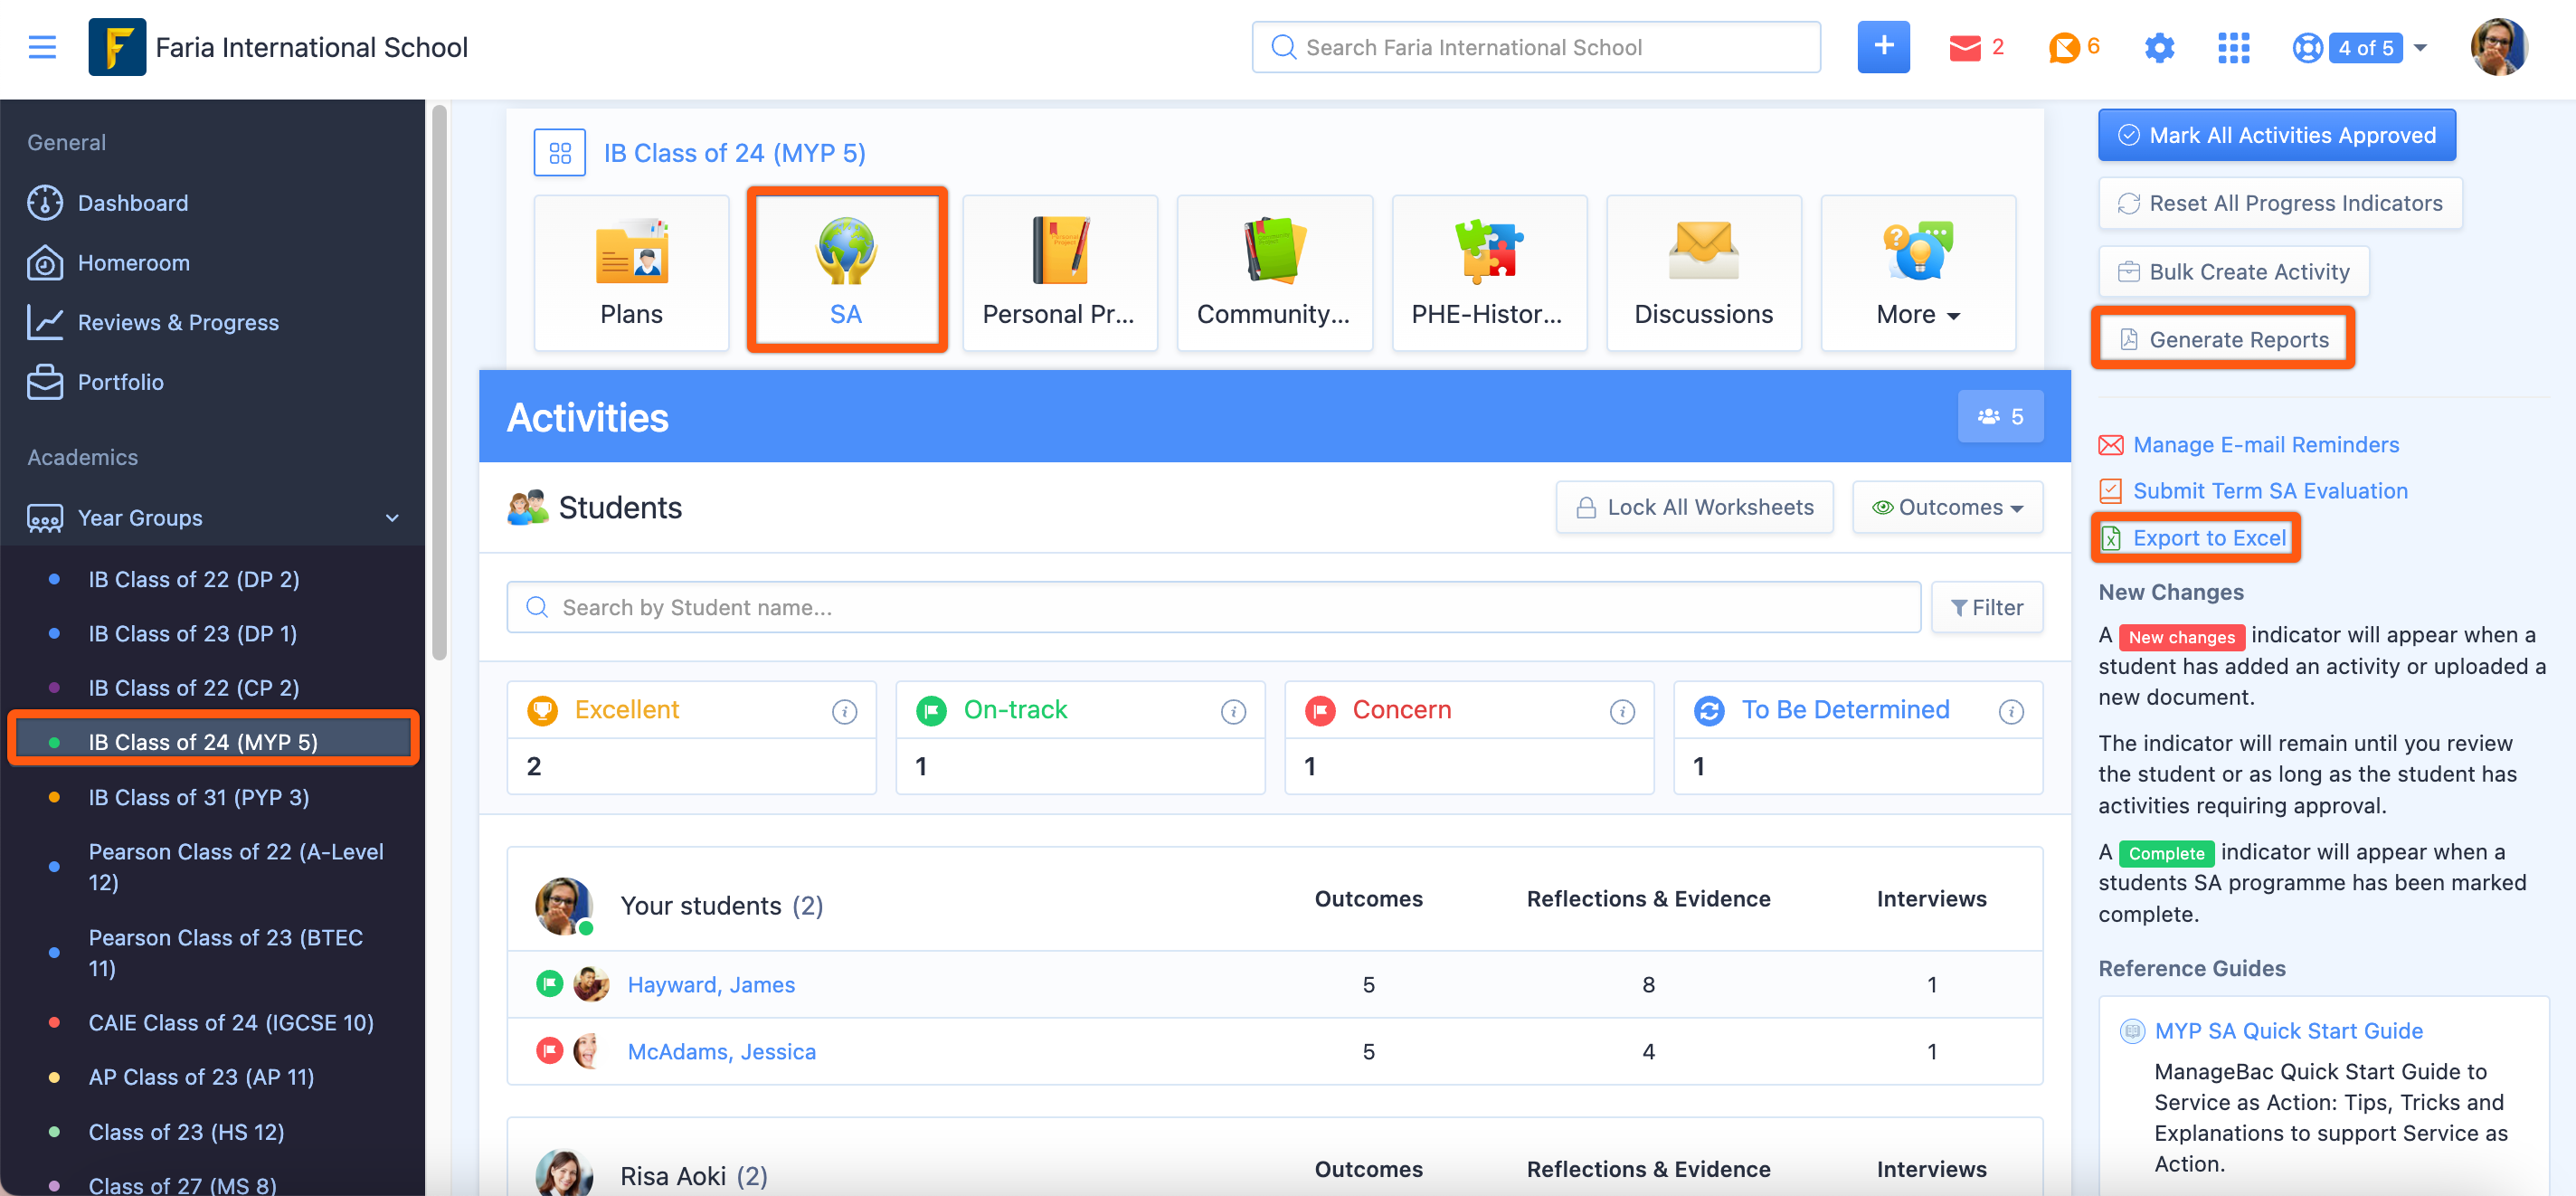Open McAdams, Jessica student link

click(x=721, y=1051)
